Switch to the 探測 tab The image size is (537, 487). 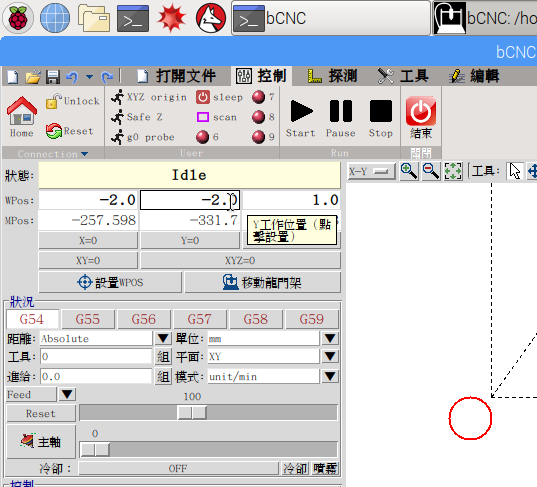pyautogui.click(x=332, y=76)
